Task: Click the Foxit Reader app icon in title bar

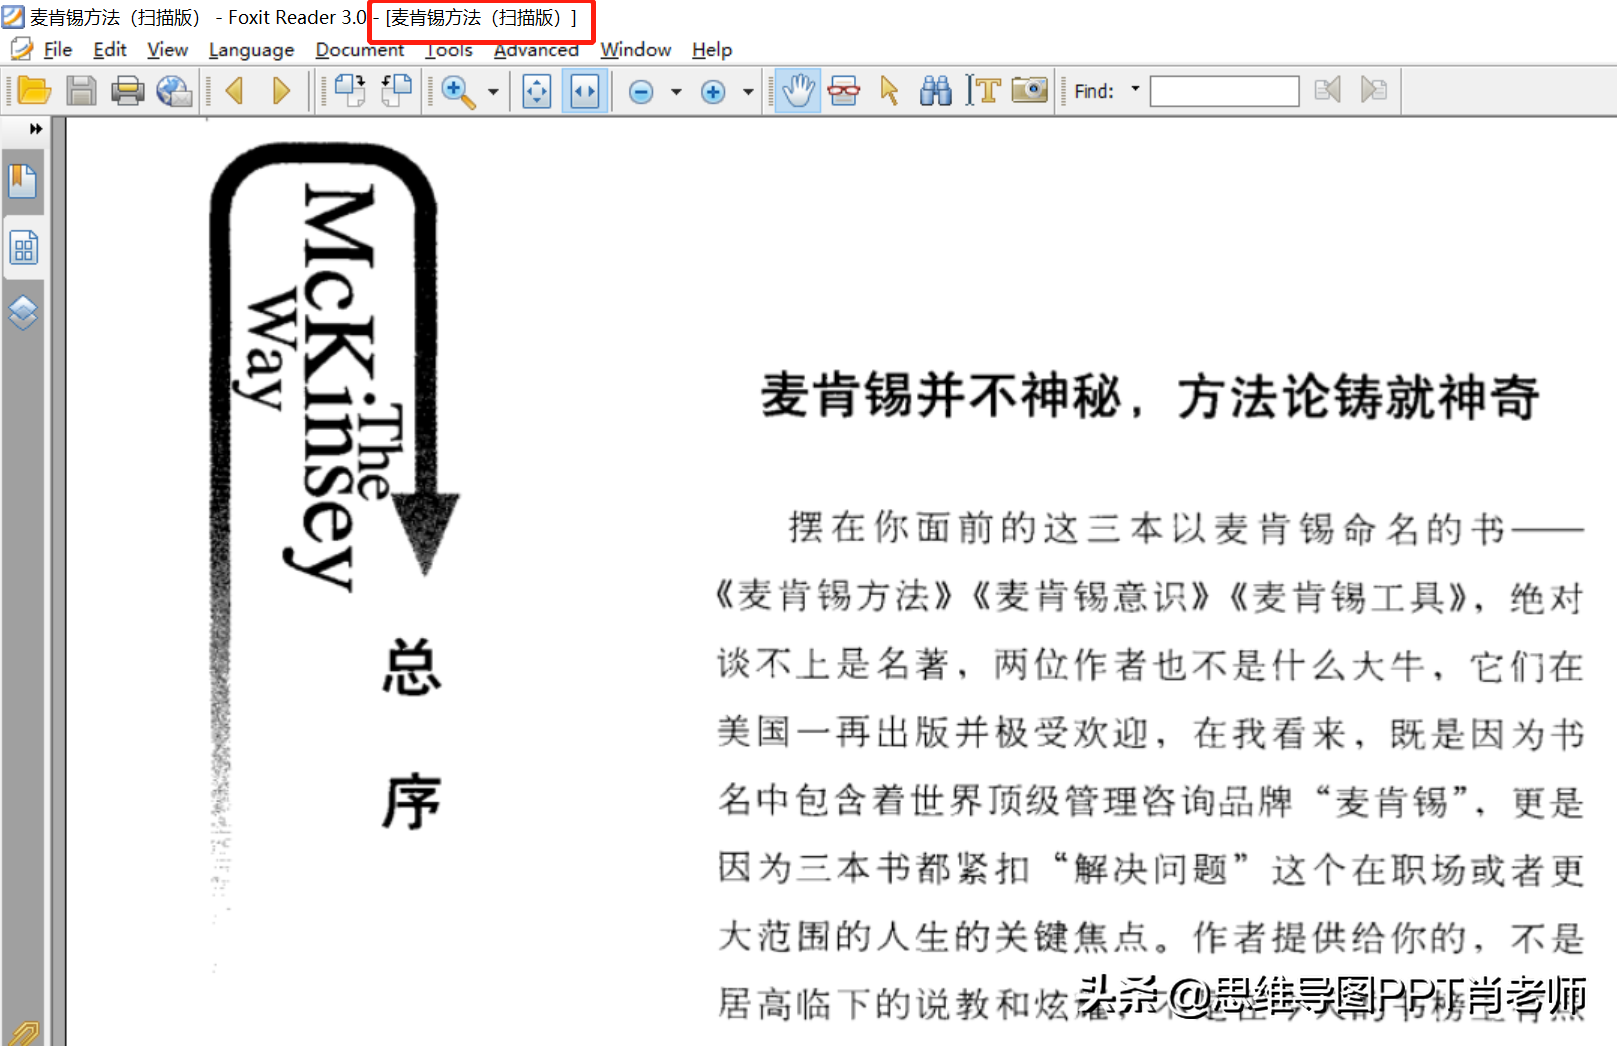Action: coord(13,17)
